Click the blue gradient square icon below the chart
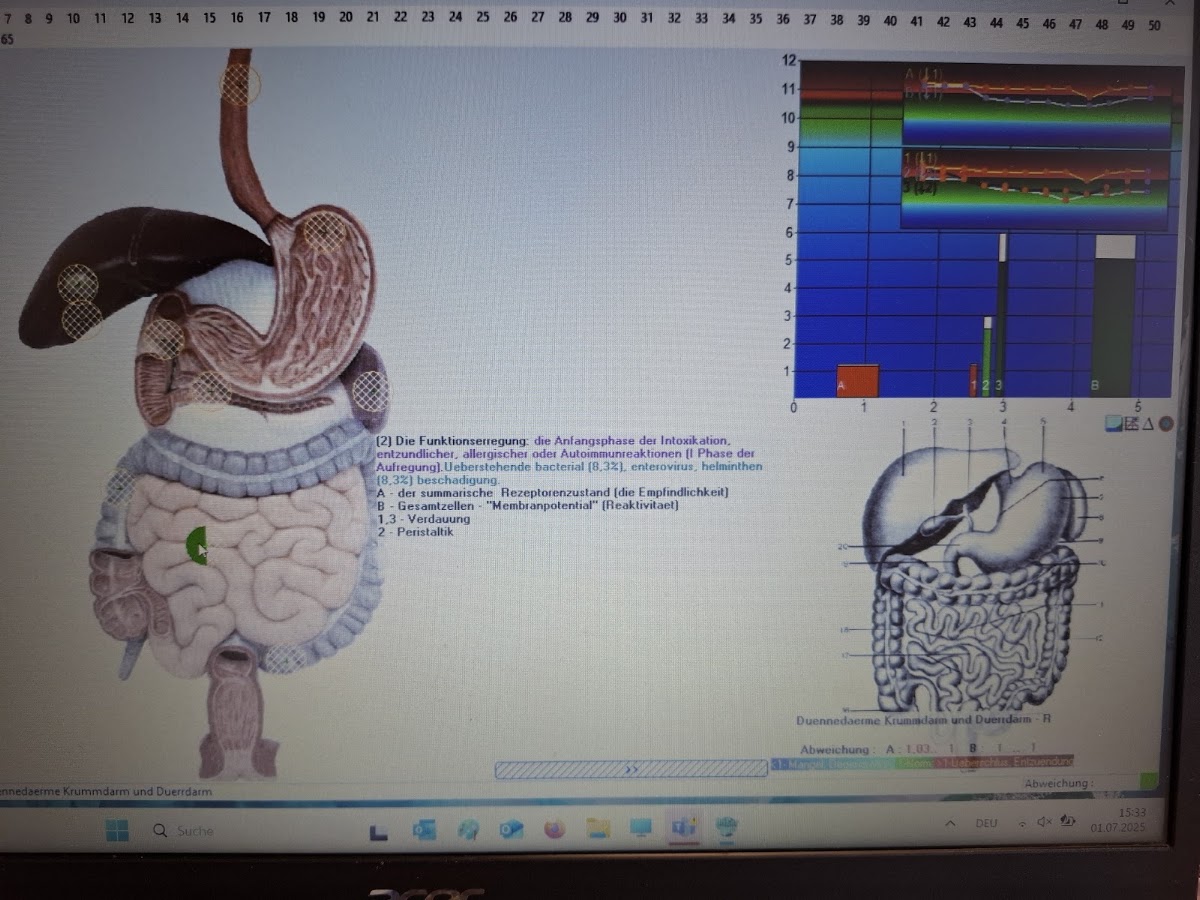This screenshot has height=900, width=1200. (x=1113, y=424)
